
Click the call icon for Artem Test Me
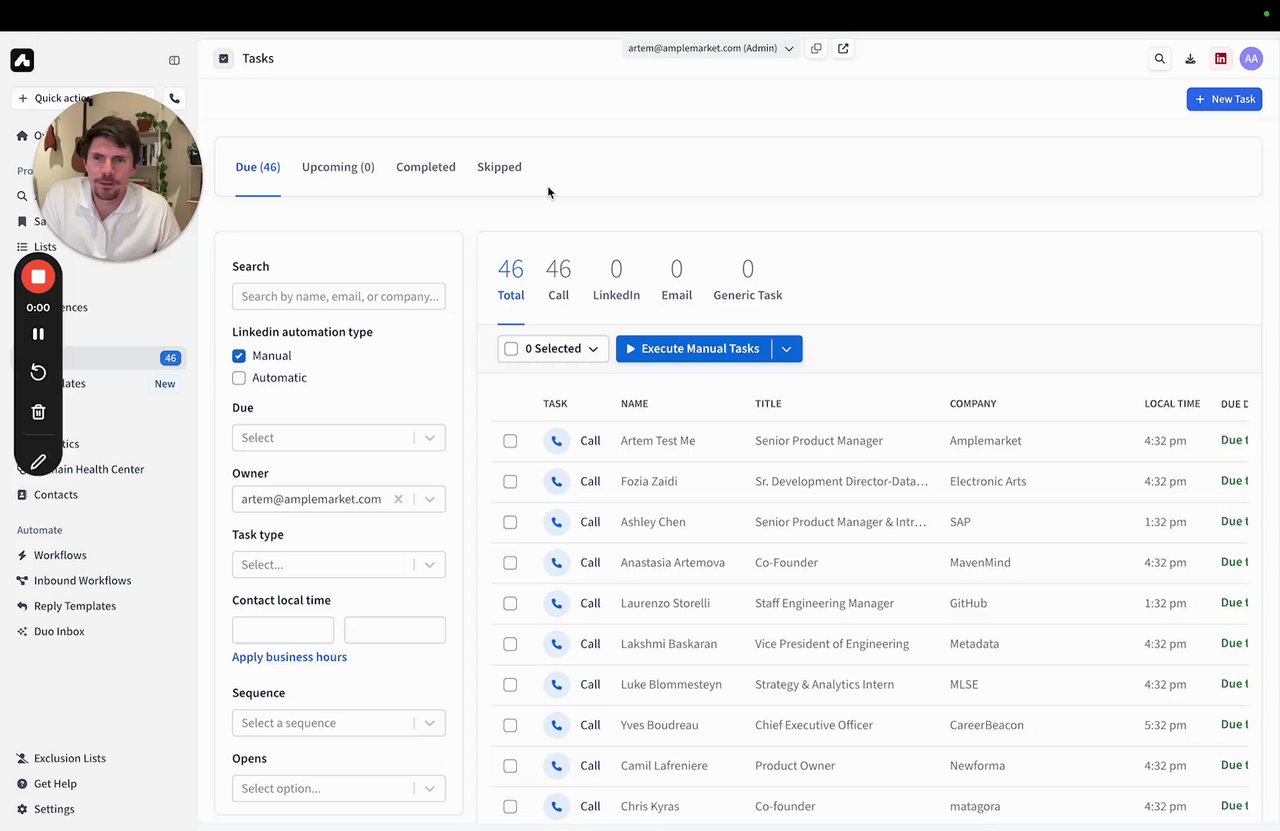pyautogui.click(x=556, y=441)
